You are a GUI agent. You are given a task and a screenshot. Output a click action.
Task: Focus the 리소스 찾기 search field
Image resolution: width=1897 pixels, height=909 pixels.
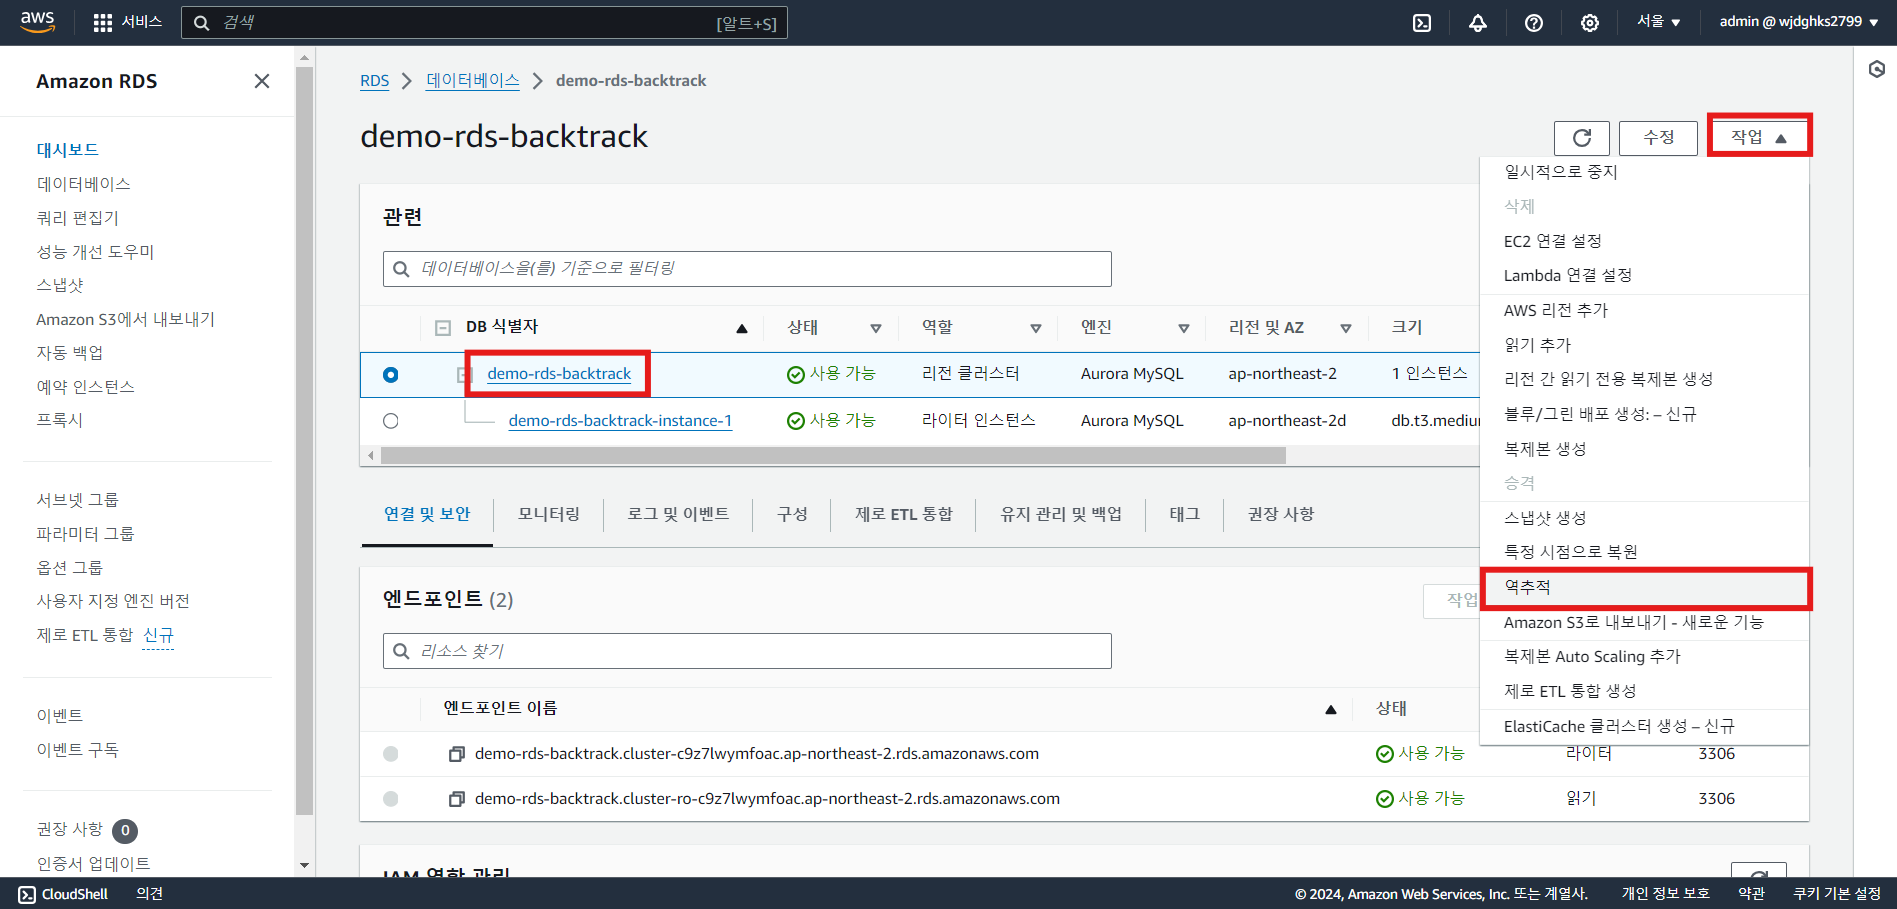tap(747, 651)
